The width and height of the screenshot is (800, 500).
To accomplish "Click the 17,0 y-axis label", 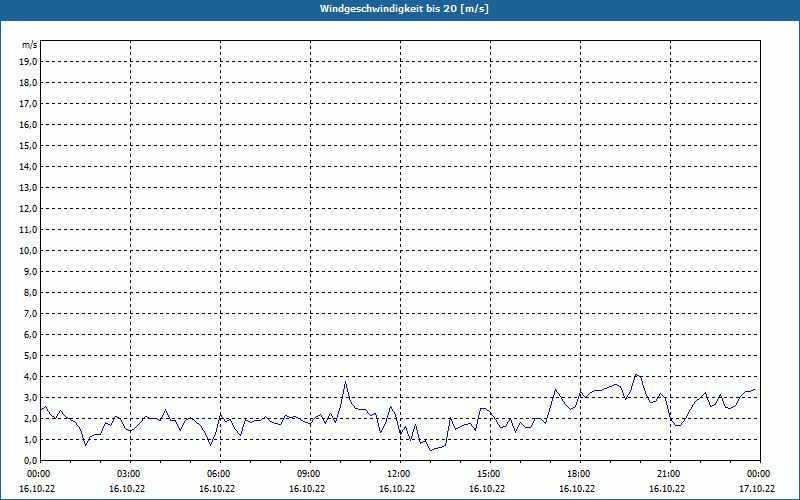I will (x=29, y=104).
